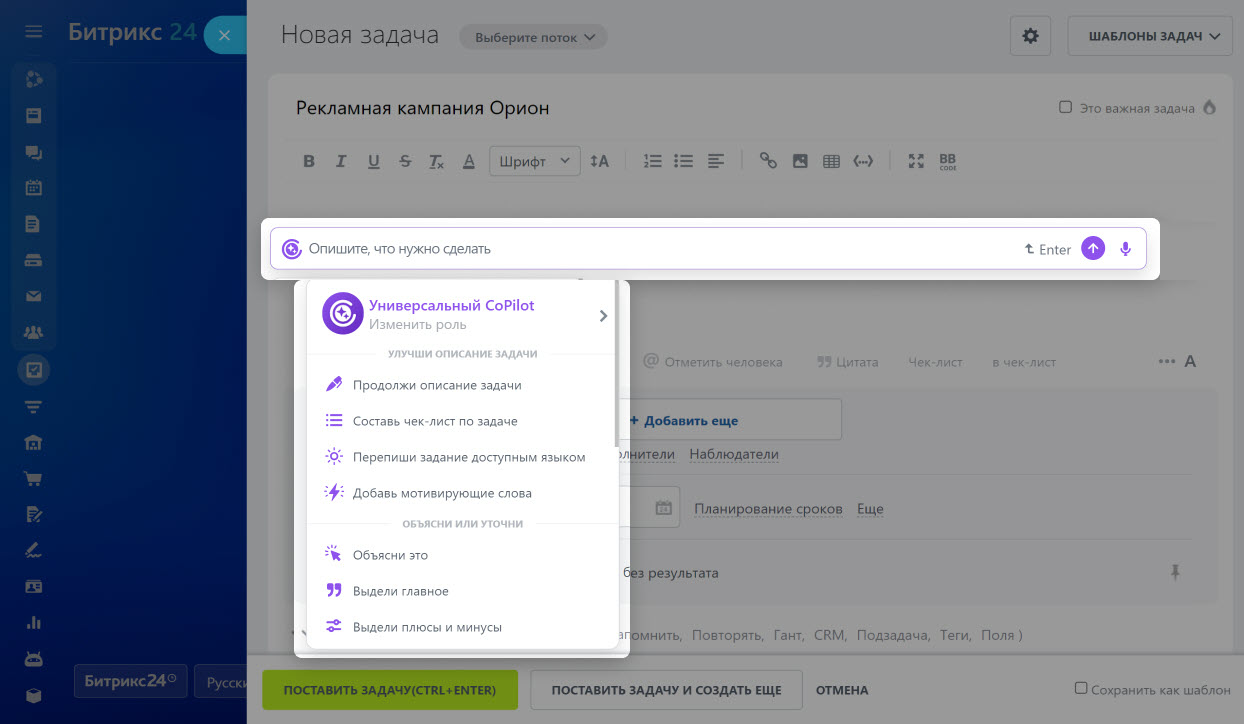Open the 'Выберите поток' selector
This screenshot has height=724, width=1244.
pos(533,36)
